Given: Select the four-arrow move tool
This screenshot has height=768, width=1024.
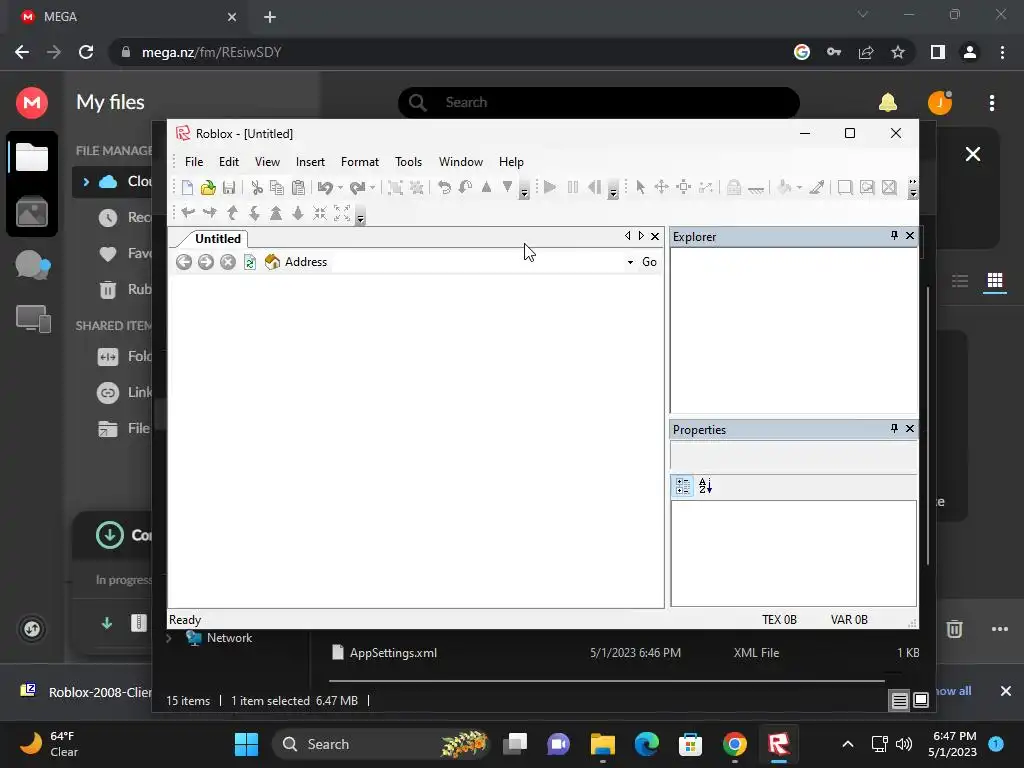Looking at the screenshot, I should (662, 188).
